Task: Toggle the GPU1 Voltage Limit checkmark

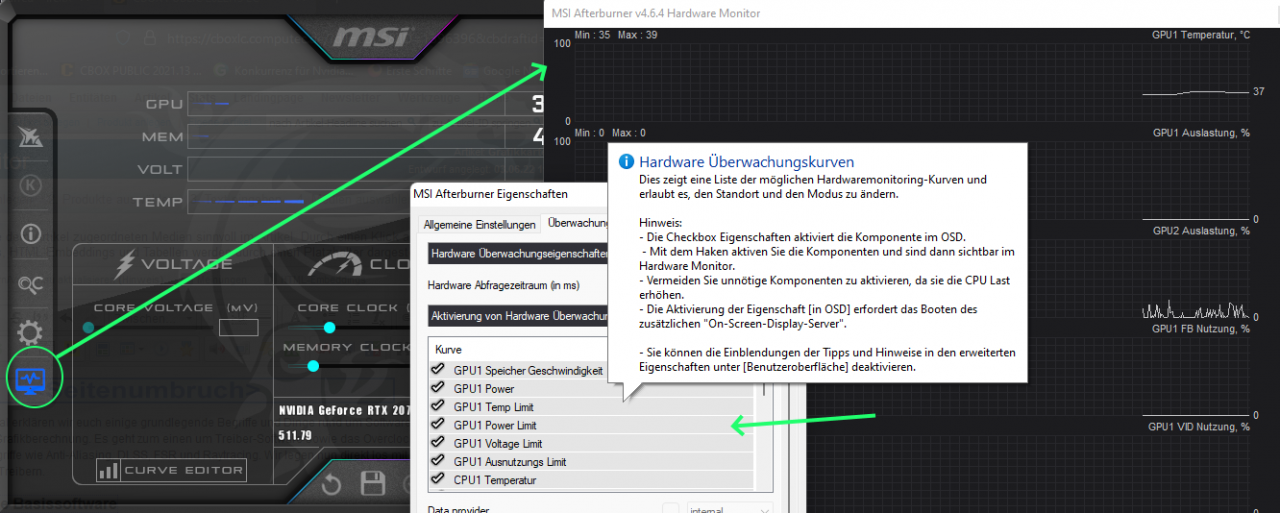Action: (x=437, y=443)
